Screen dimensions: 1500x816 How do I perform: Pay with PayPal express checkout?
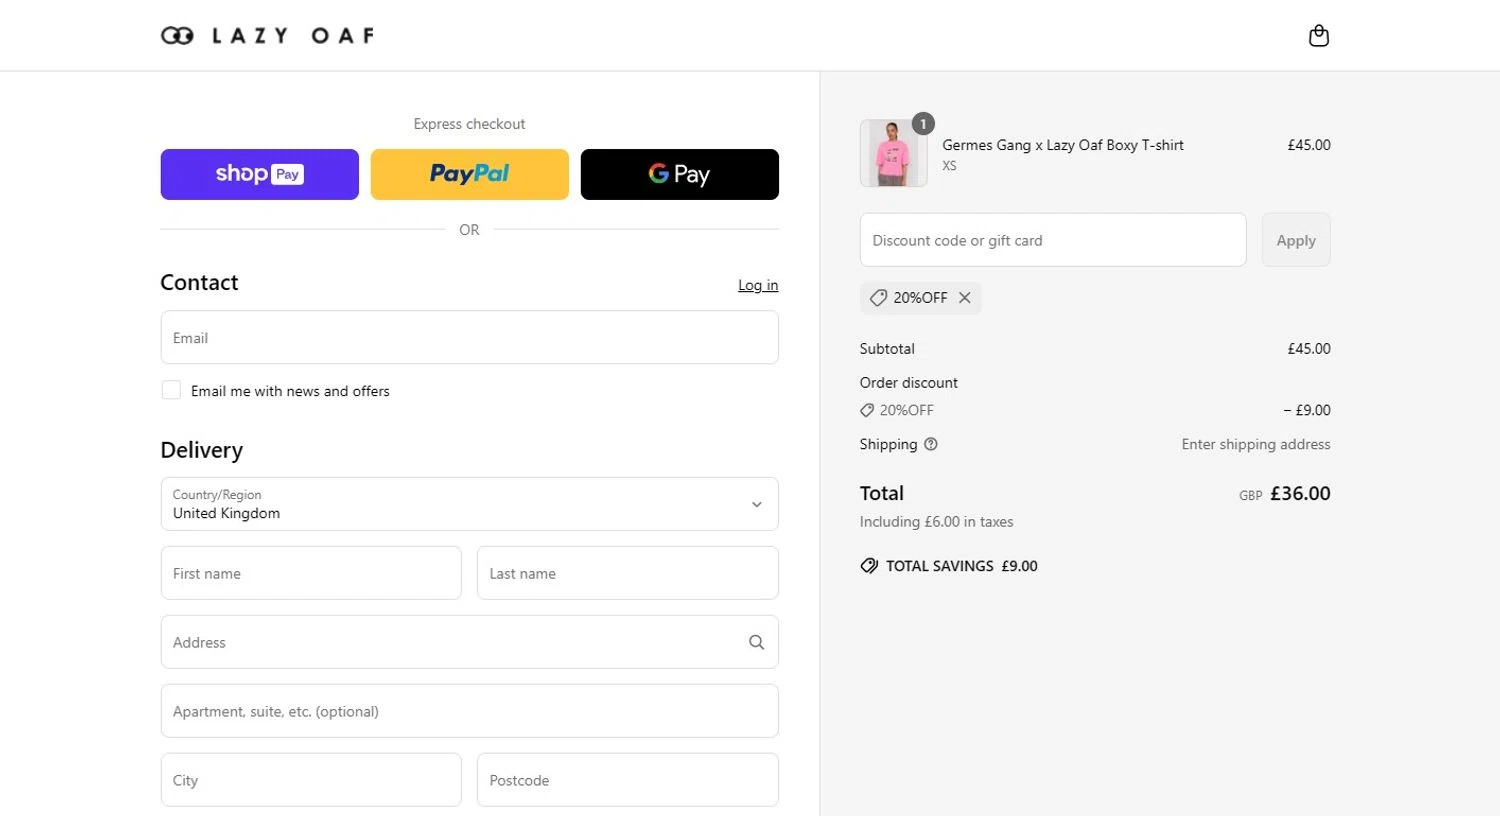tap(470, 174)
